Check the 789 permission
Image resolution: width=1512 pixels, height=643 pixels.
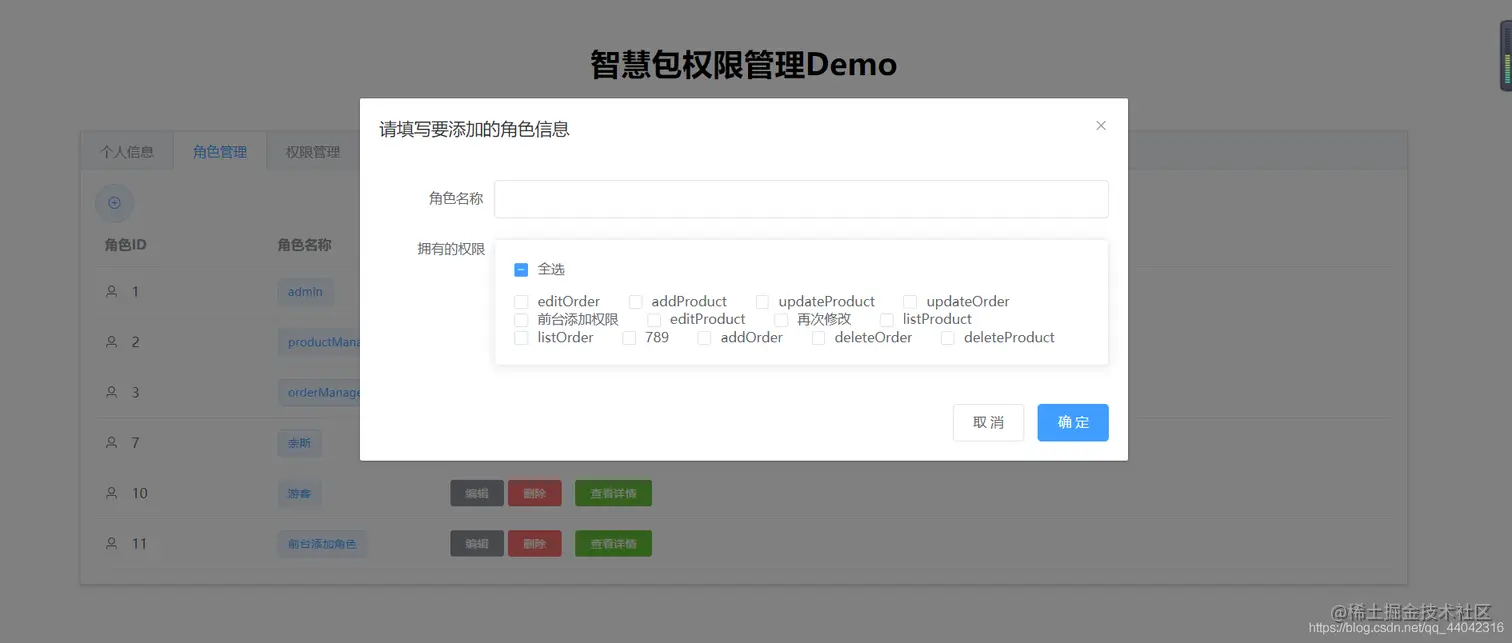coord(629,338)
